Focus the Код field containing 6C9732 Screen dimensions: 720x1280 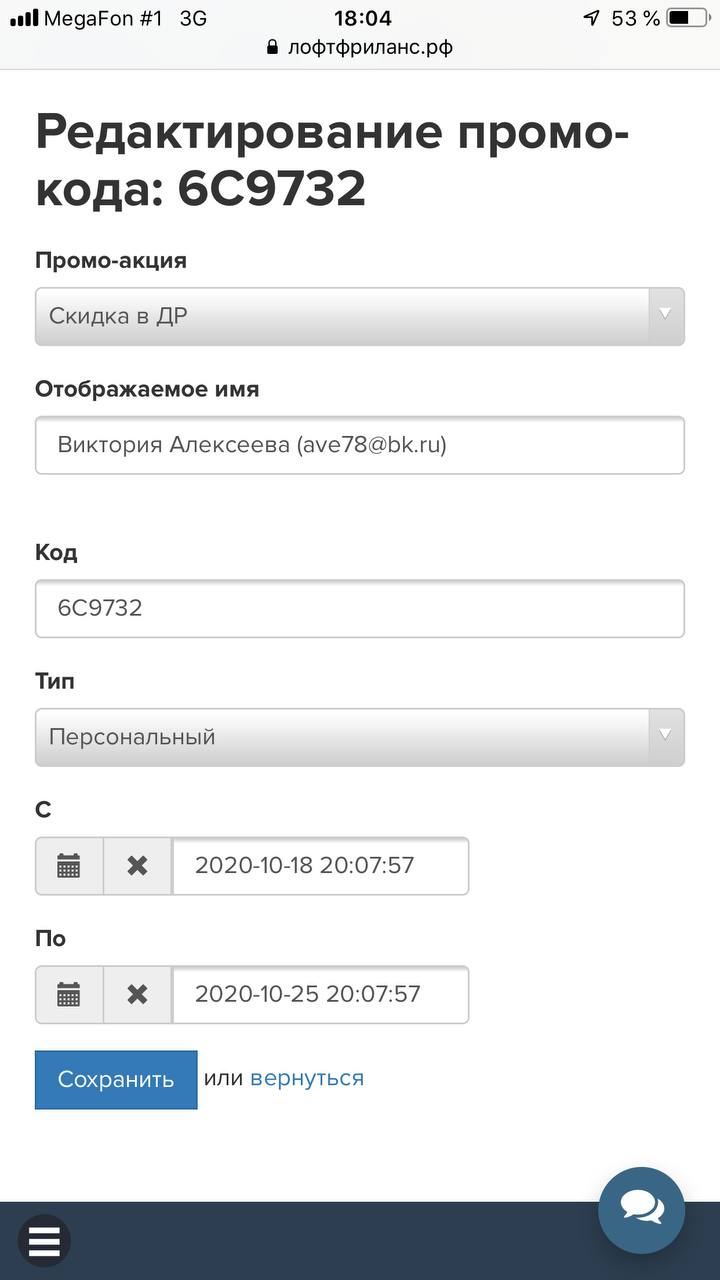[x=360, y=608]
